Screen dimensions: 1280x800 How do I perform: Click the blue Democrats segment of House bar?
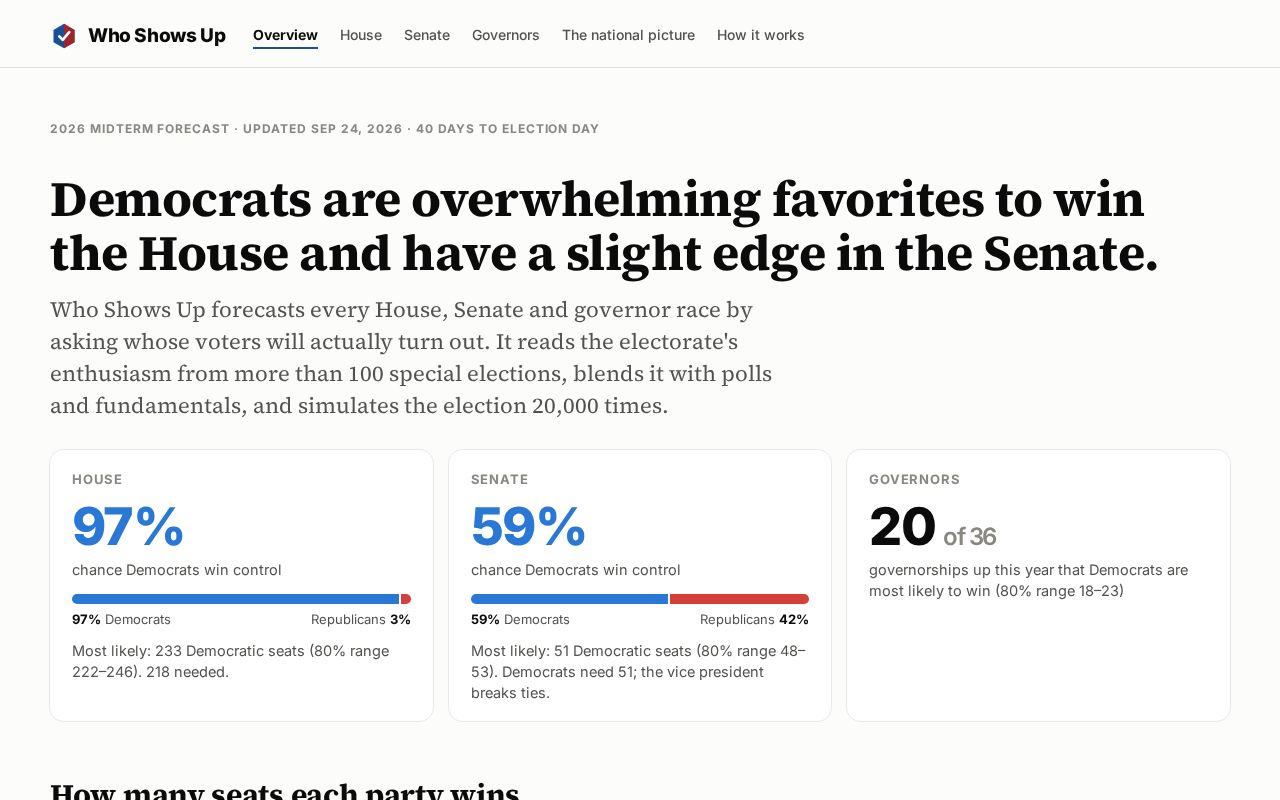point(235,599)
